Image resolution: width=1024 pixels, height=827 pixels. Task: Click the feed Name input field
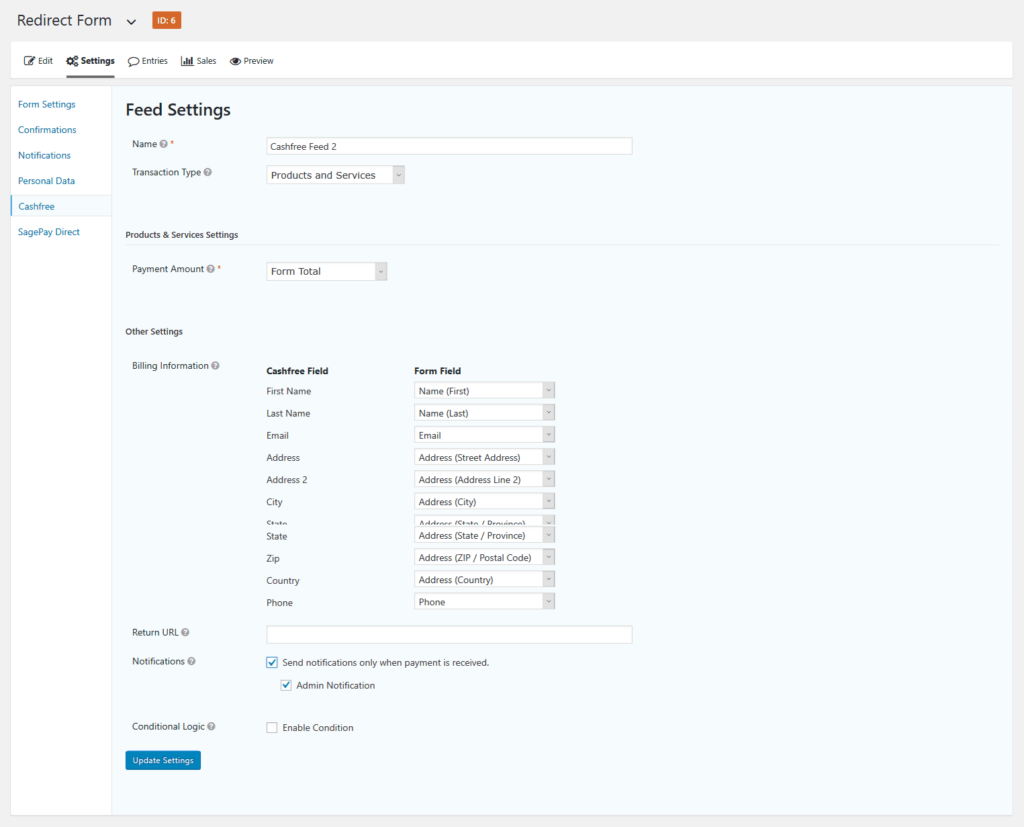point(449,146)
